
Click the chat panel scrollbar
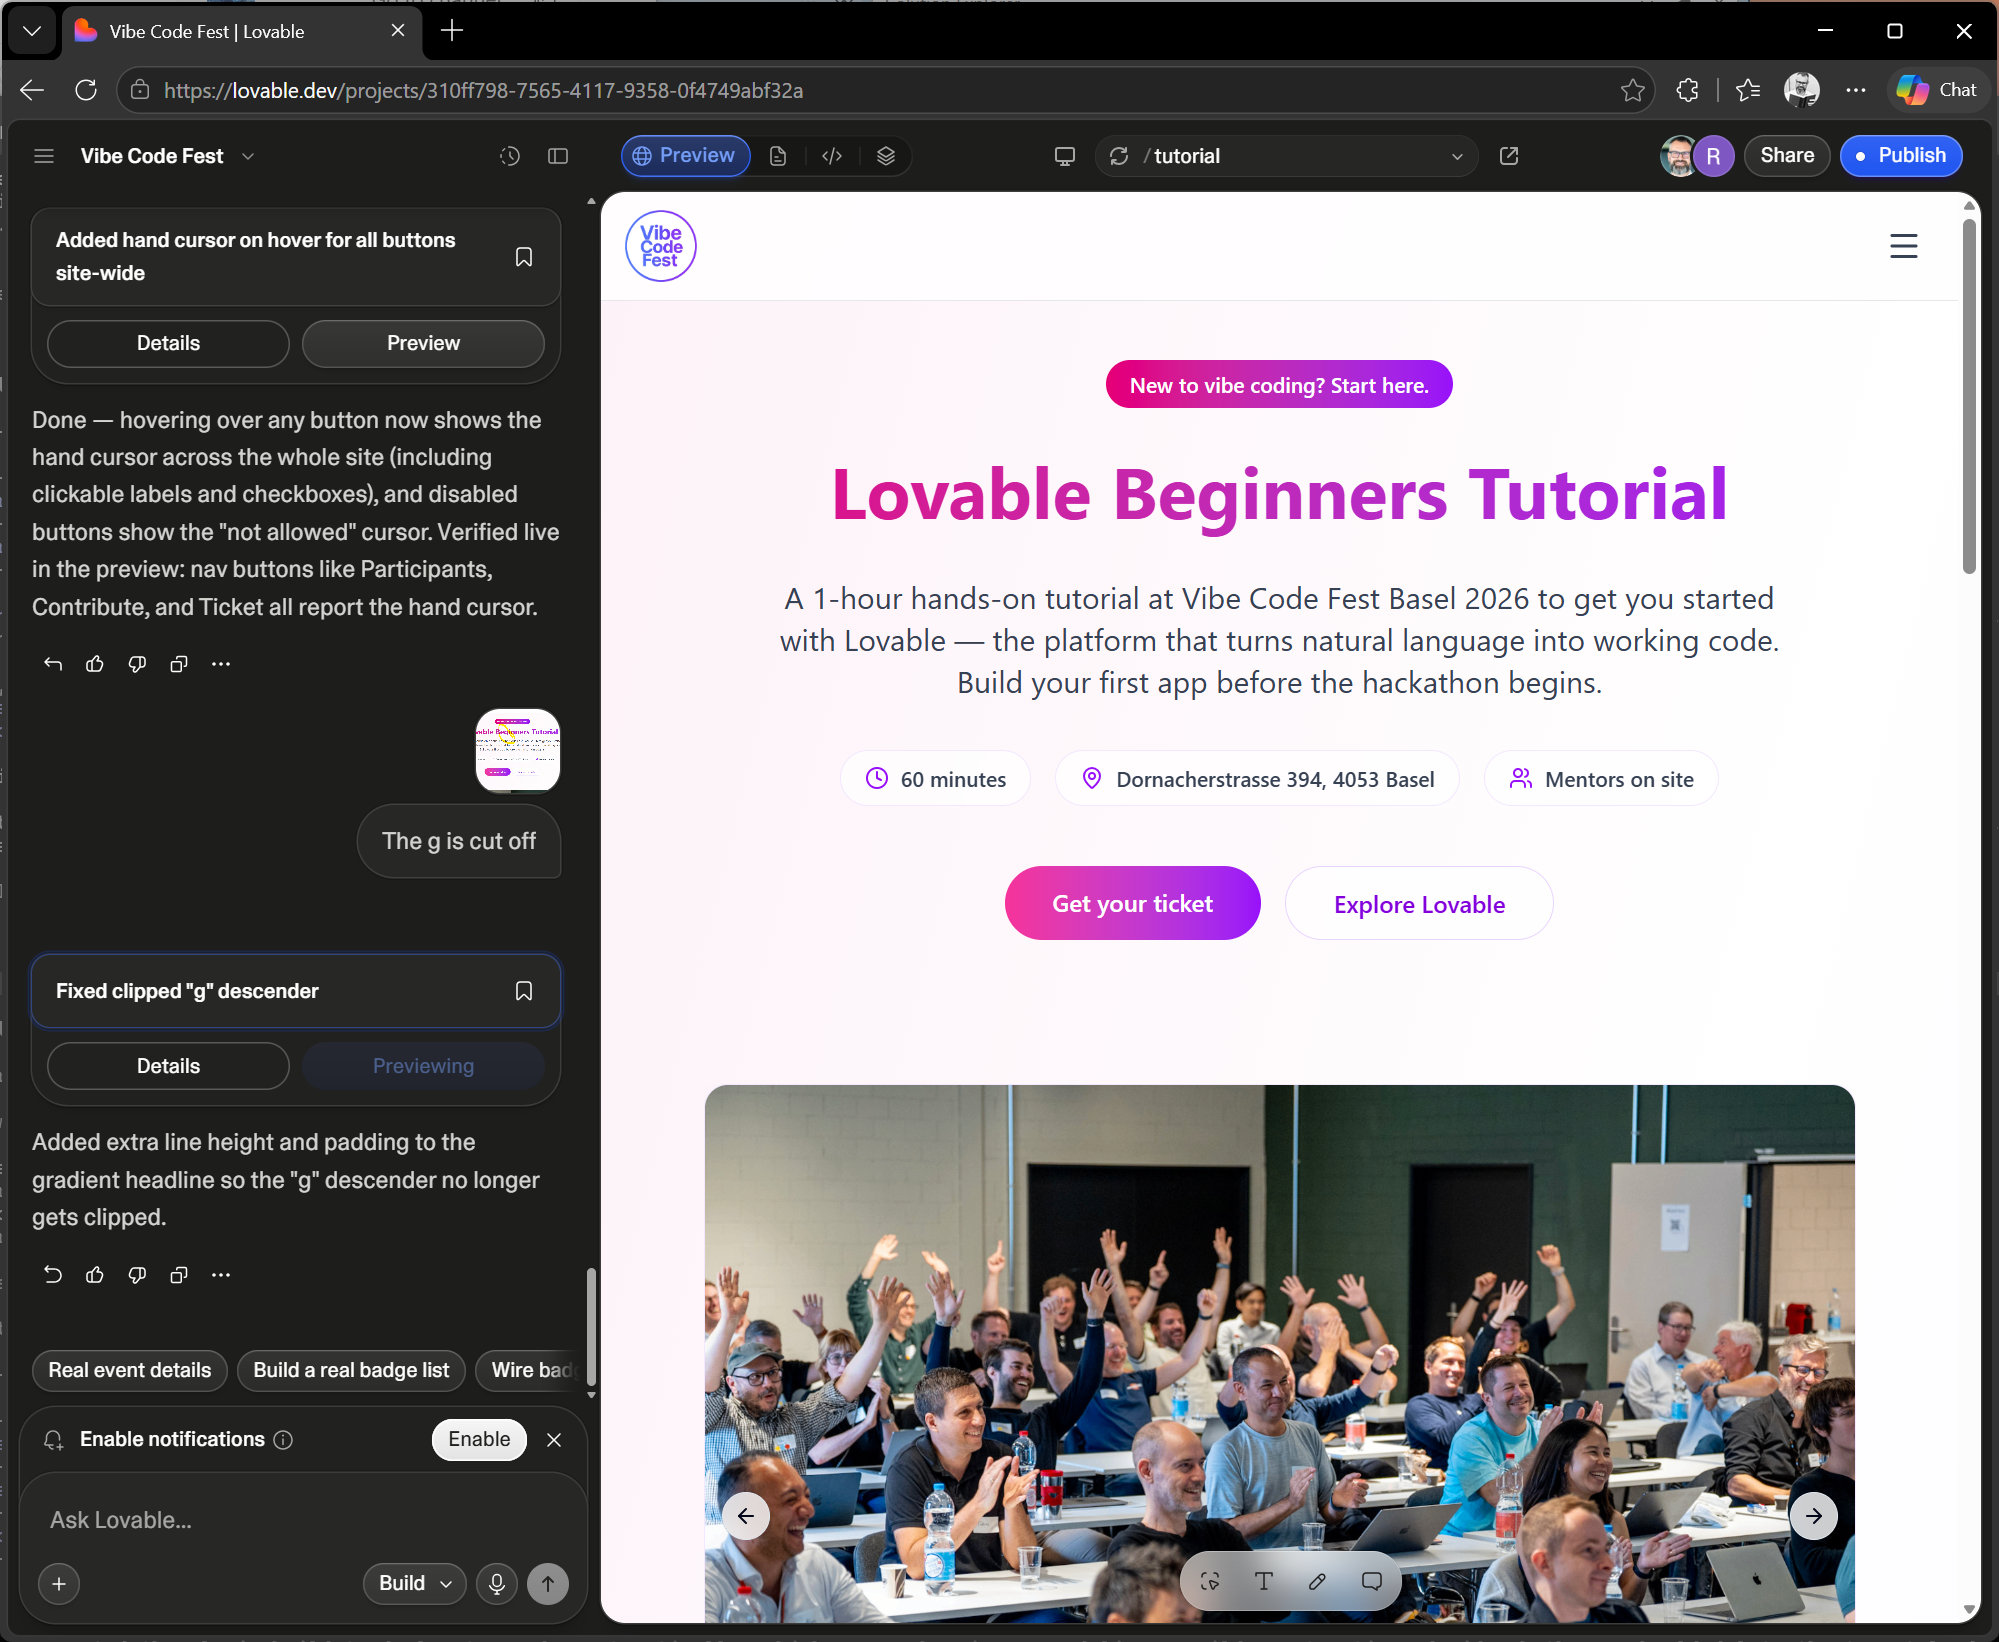click(x=591, y=1326)
